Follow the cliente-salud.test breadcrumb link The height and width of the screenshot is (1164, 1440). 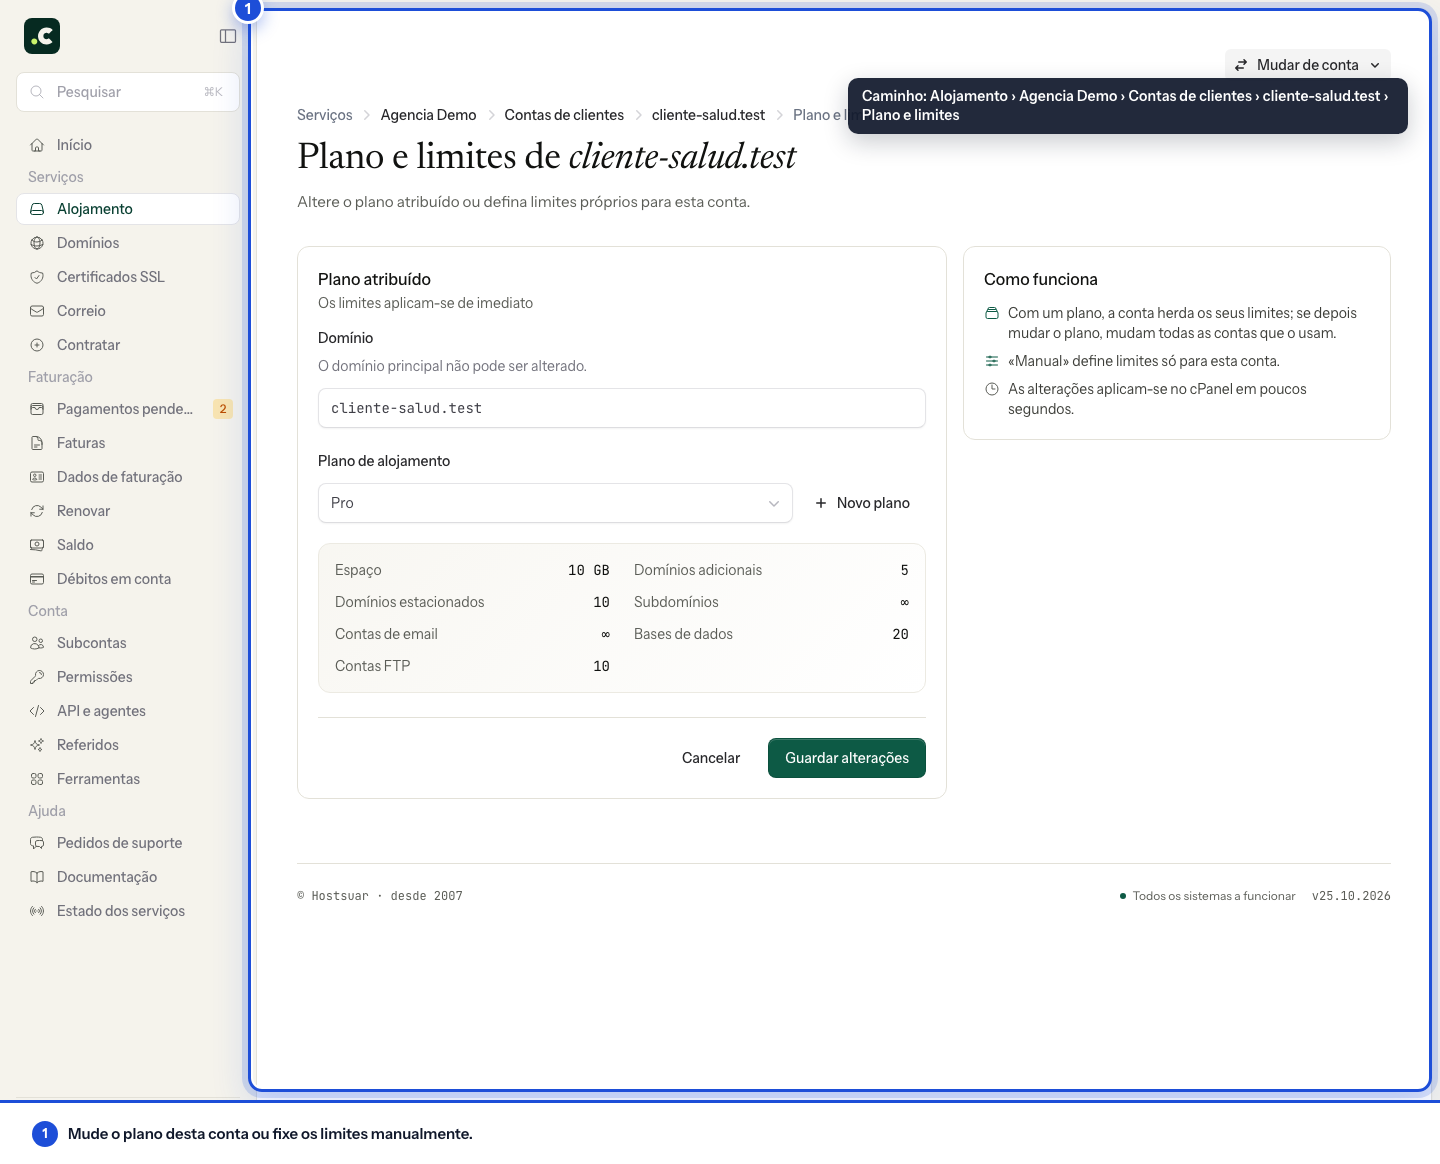coord(708,115)
